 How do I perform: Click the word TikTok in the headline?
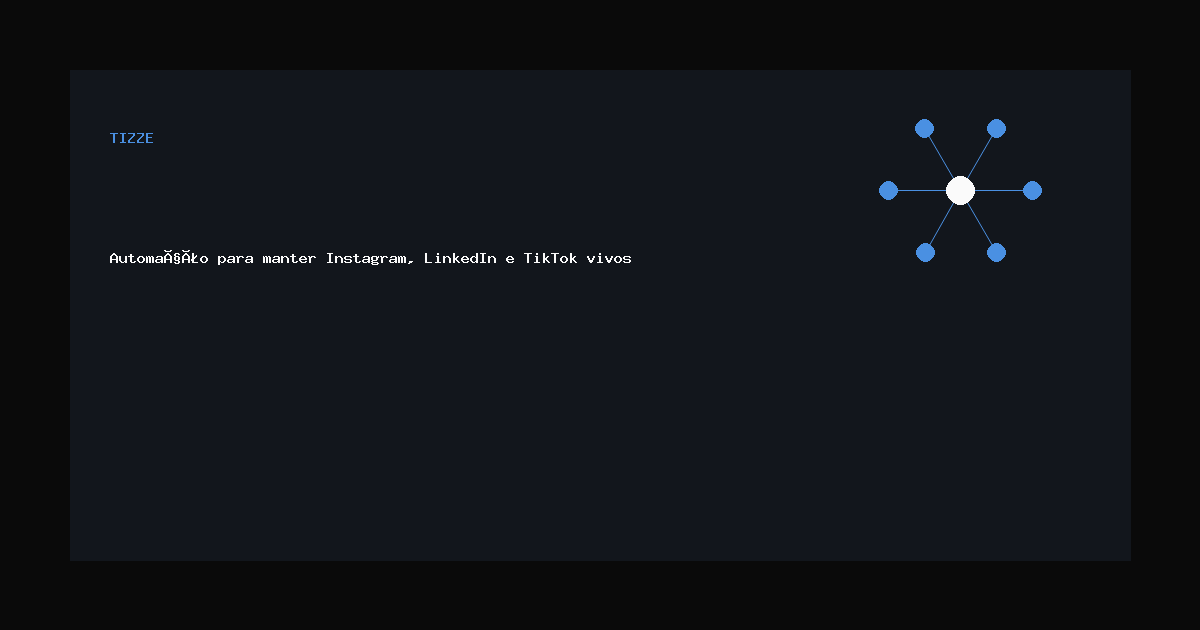click(550, 258)
